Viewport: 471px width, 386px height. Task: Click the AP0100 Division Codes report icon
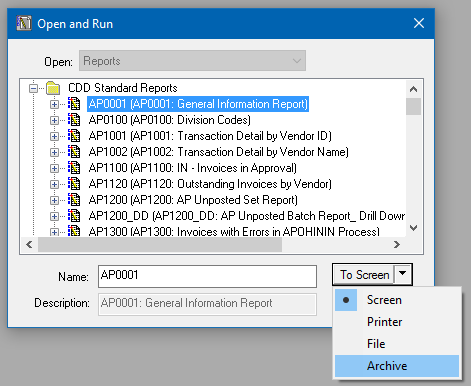pyautogui.click(x=74, y=120)
